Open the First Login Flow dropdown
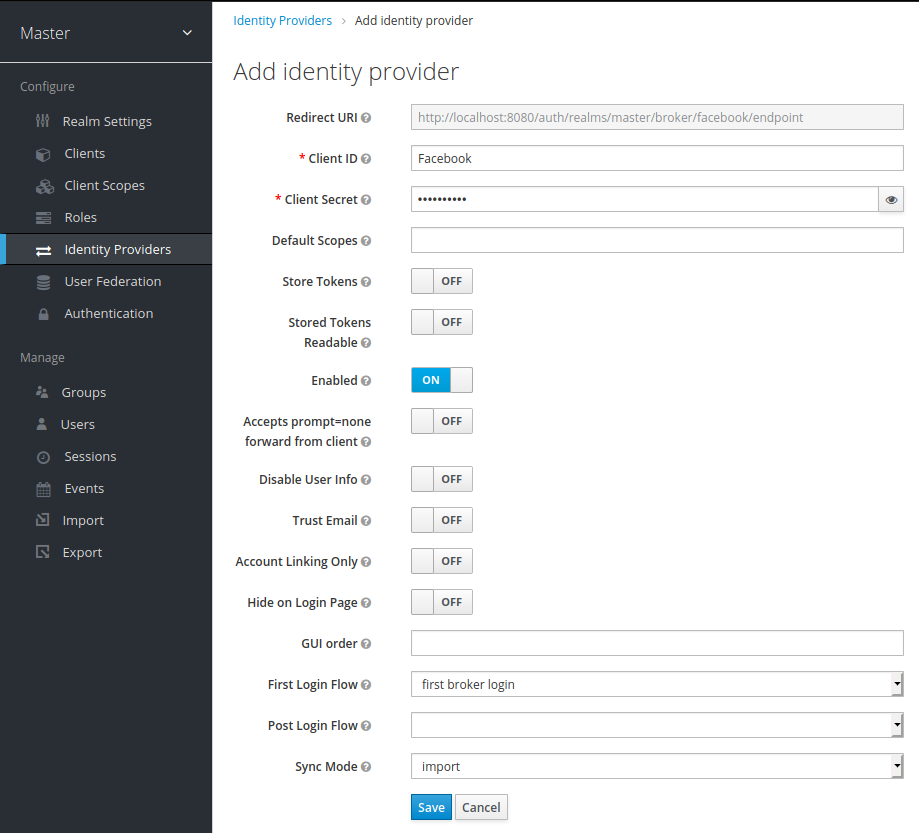 click(x=657, y=684)
